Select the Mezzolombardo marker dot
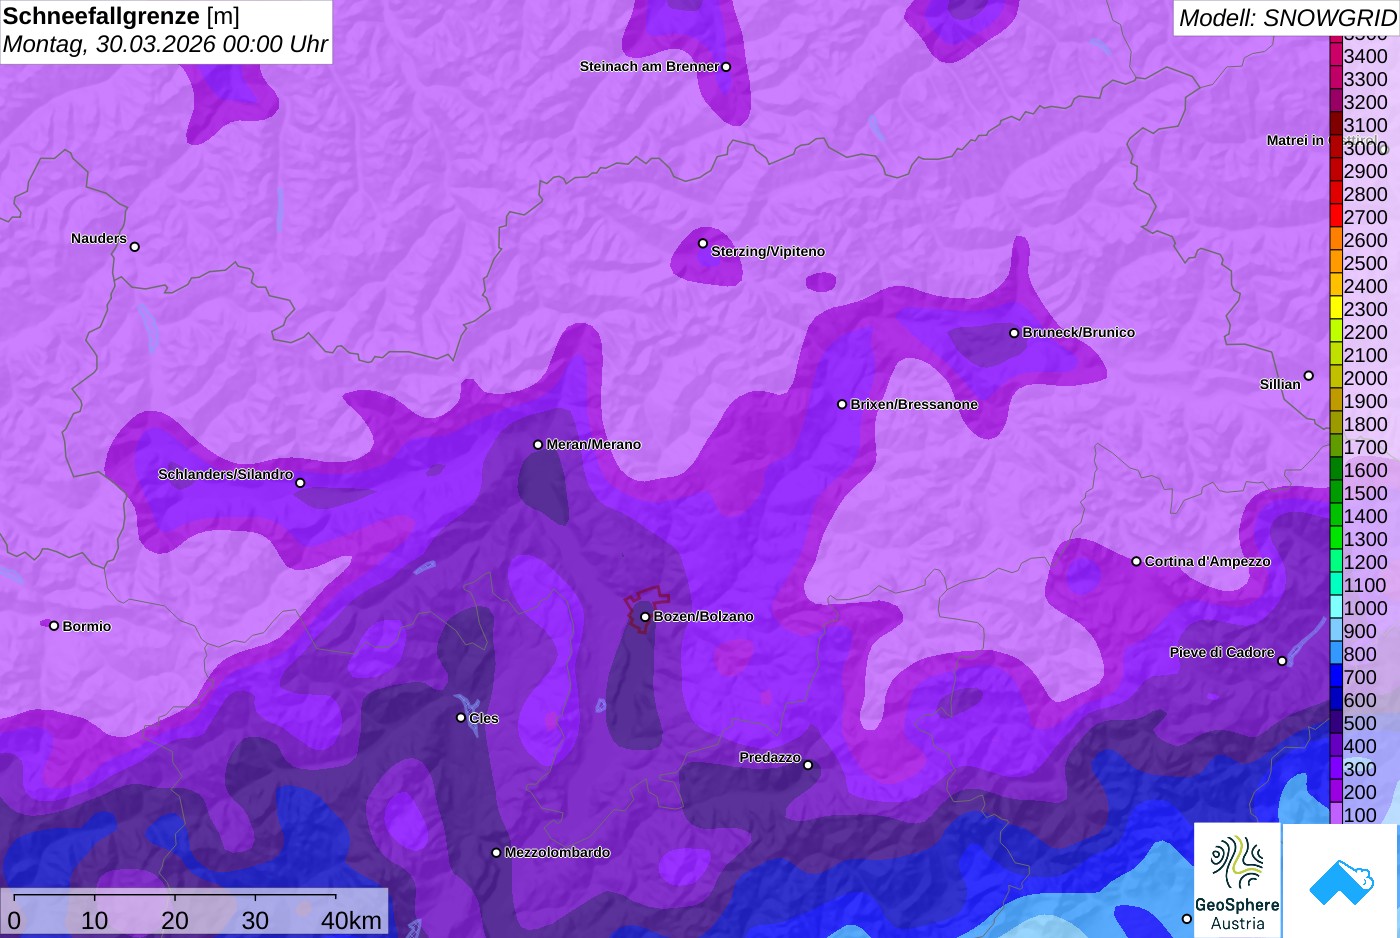1400x938 pixels. (x=496, y=853)
